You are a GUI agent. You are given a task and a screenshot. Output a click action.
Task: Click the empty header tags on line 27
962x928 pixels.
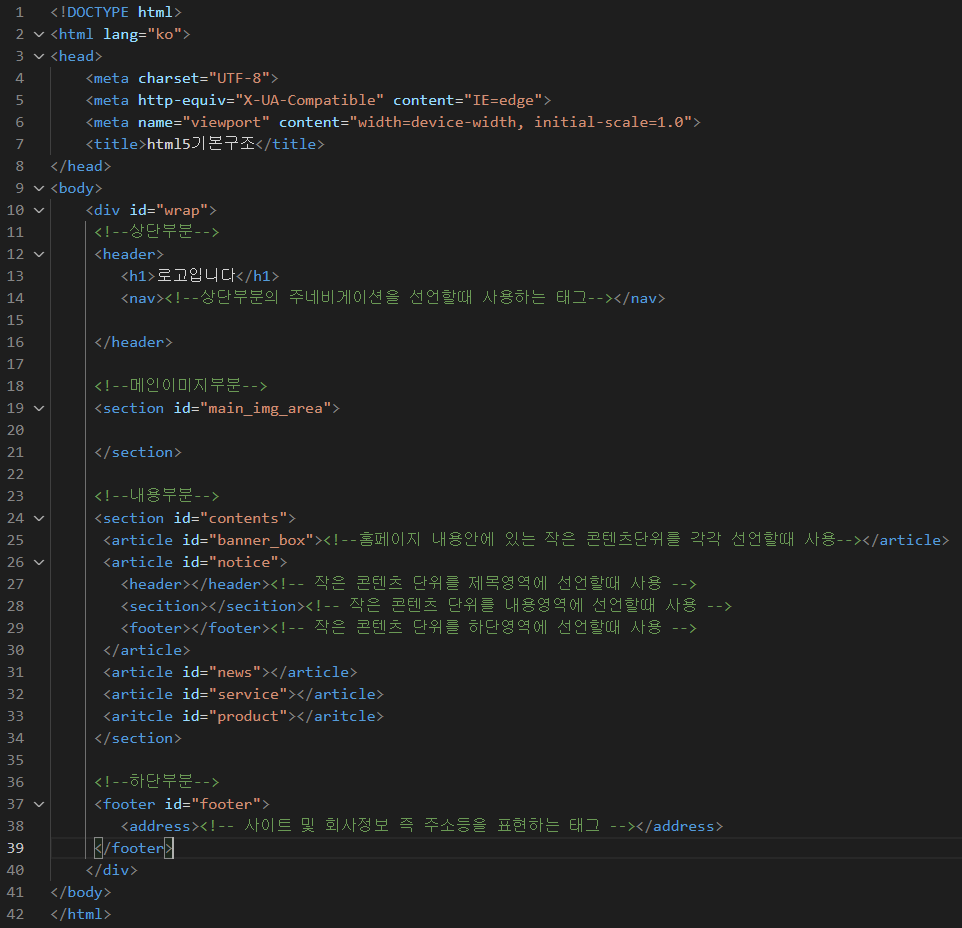point(196,585)
